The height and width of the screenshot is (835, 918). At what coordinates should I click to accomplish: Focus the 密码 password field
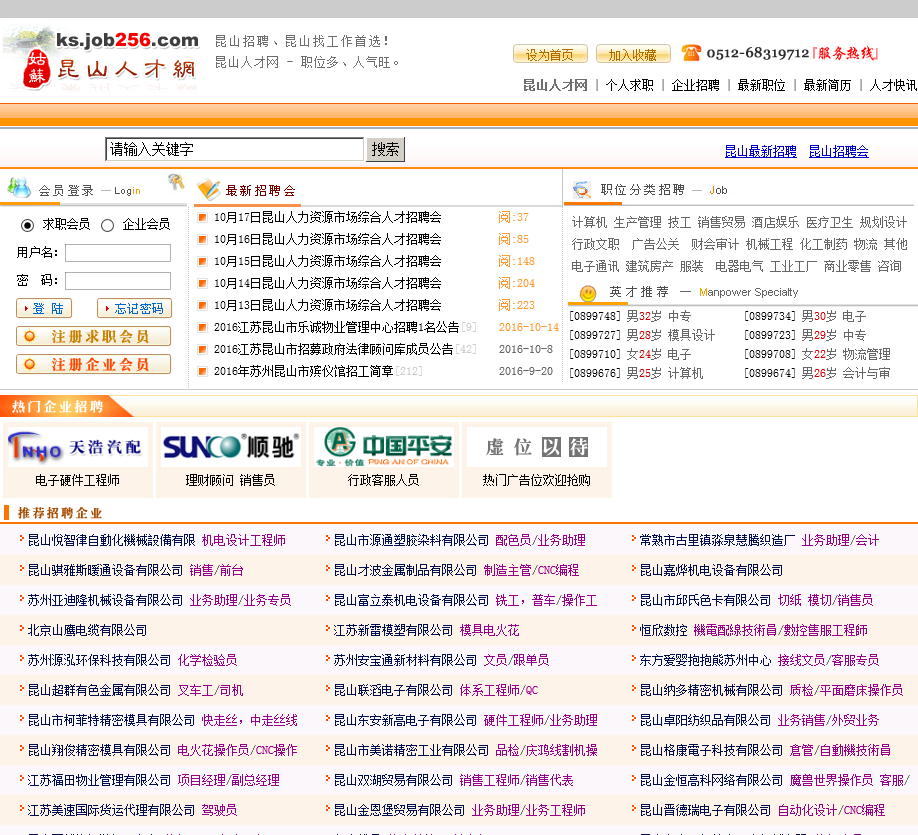[x=118, y=281]
